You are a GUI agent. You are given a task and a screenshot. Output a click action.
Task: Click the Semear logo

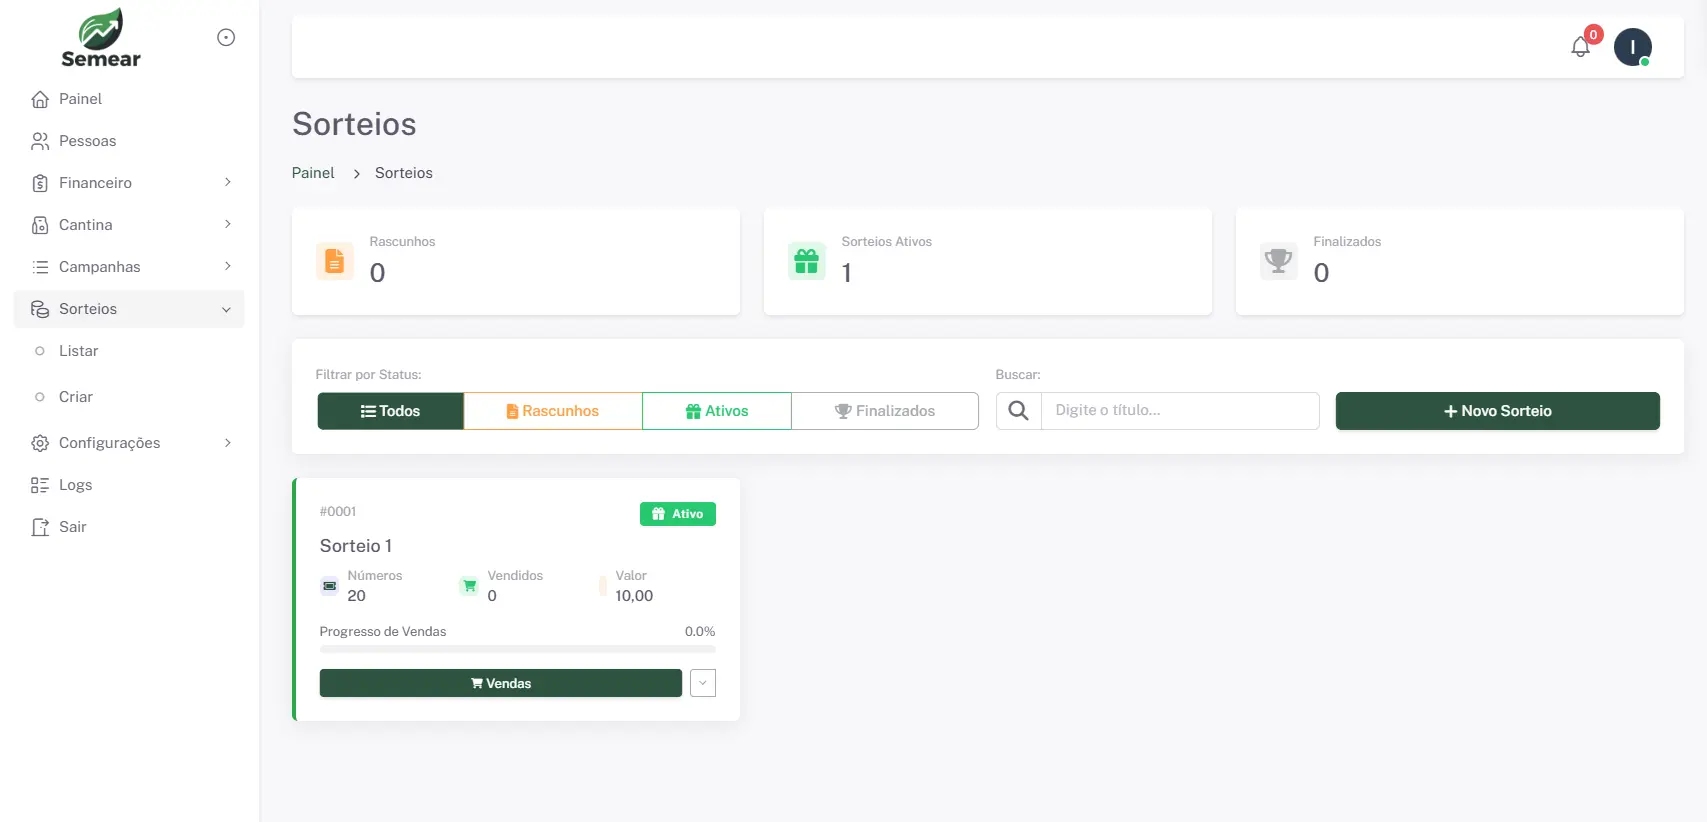101,38
